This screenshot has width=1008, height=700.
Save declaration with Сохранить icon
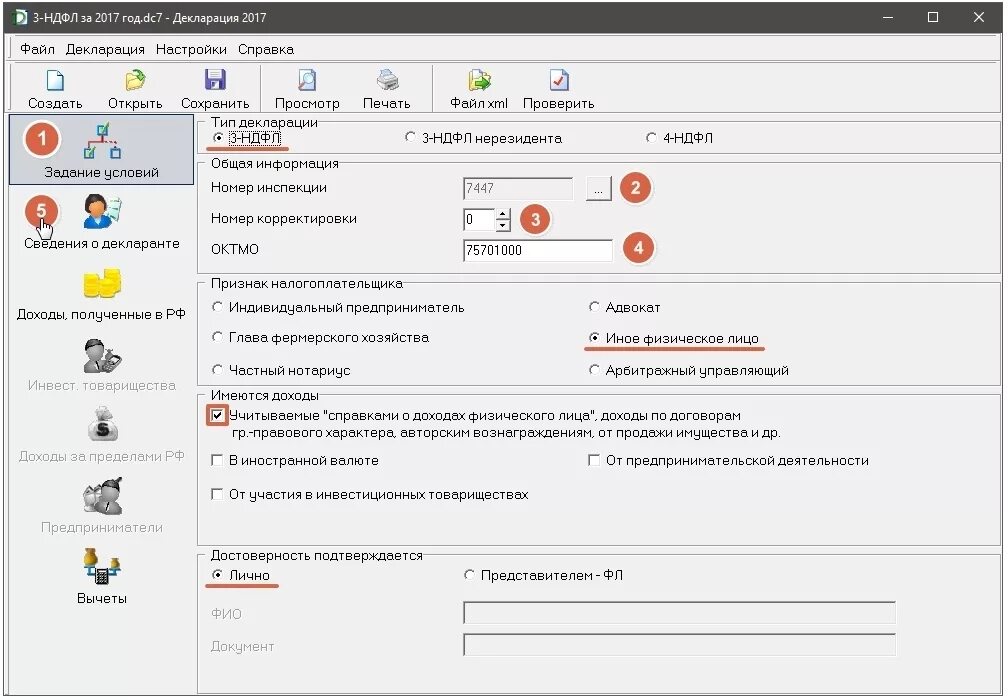point(215,80)
